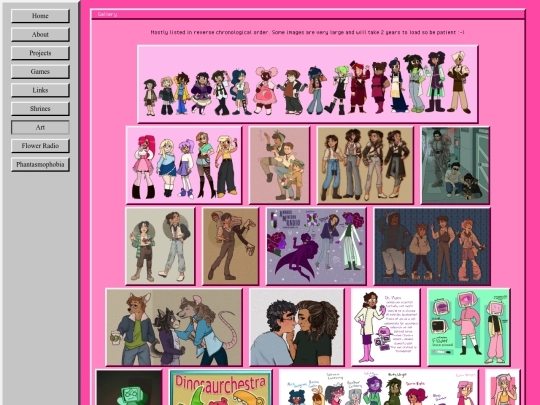
Task: Click the Games navigation button
Action: click(40, 72)
